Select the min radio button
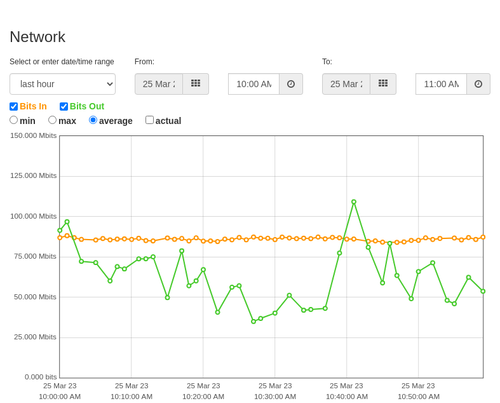This screenshot has height=403, width=500. pyautogui.click(x=14, y=120)
